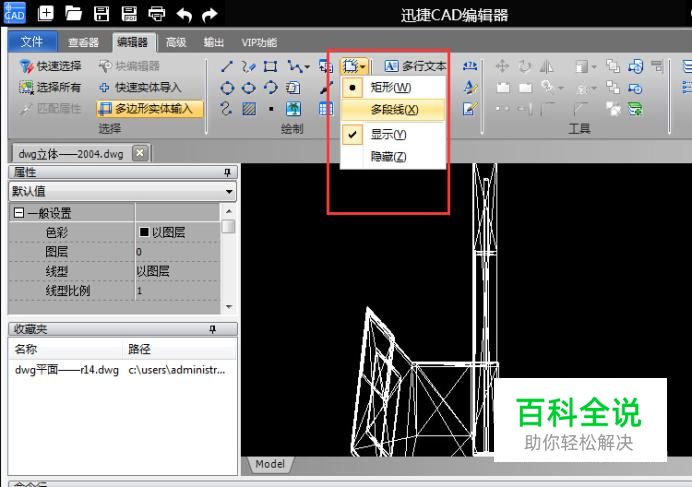
Task: Open a file with the folder icon
Action: point(73,14)
